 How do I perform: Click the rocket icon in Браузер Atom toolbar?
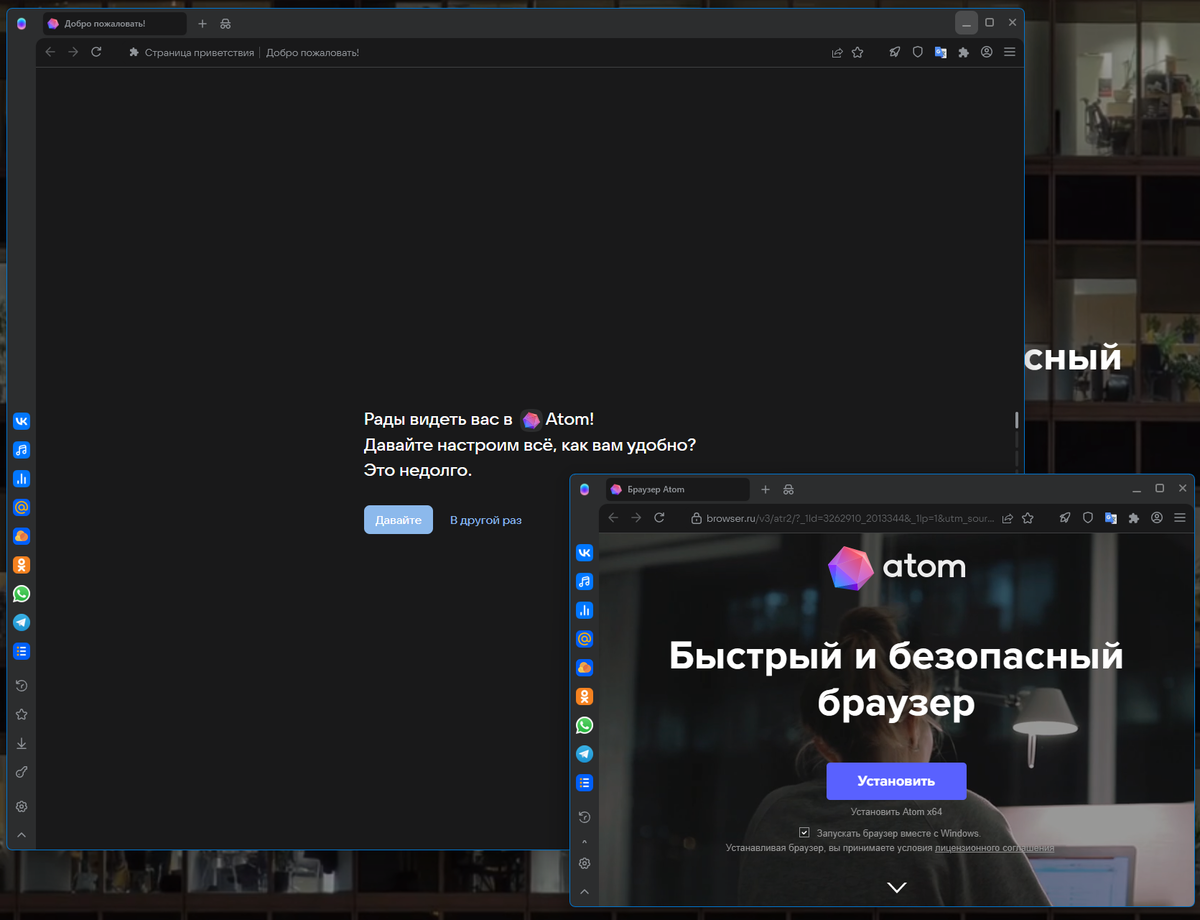click(x=1065, y=518)
